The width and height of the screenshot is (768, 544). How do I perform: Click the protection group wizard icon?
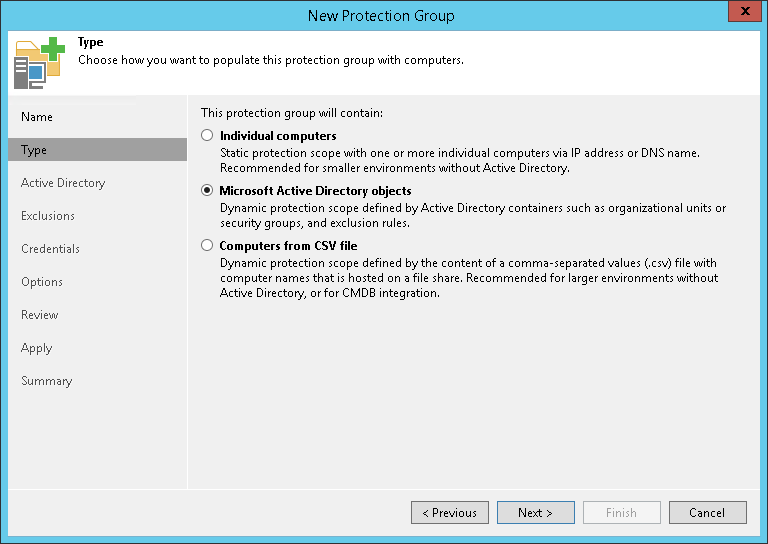(x=37, y=62)
